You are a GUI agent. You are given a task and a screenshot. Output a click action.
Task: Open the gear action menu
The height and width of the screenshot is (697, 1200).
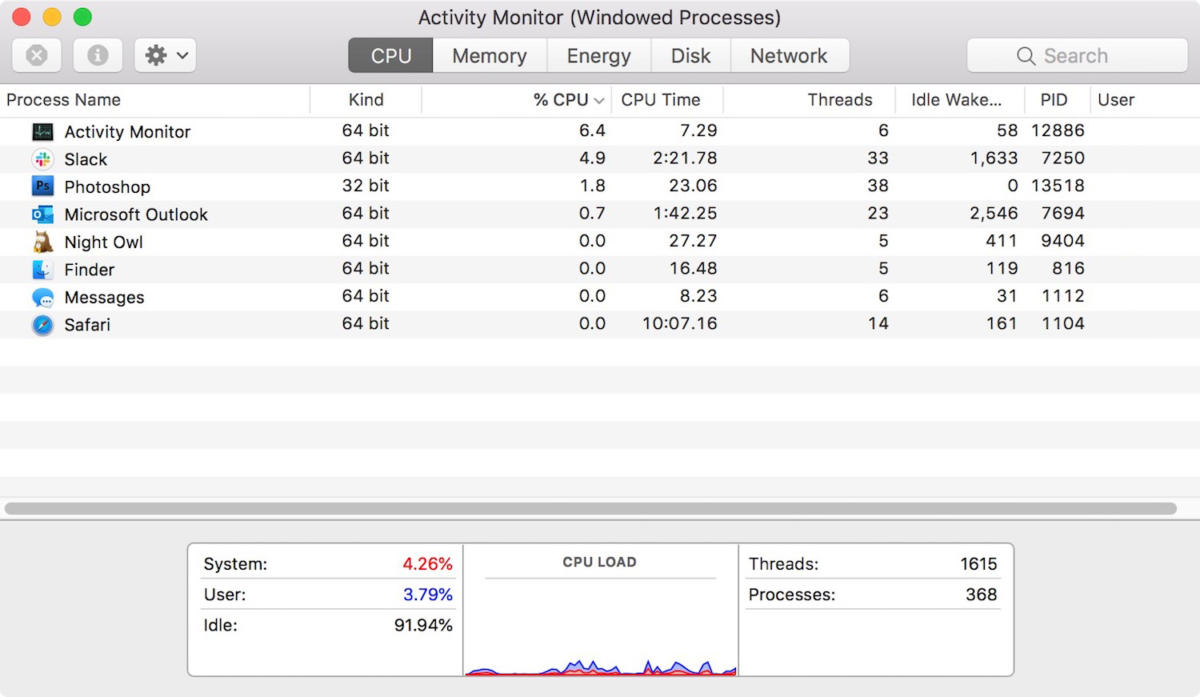[165, 56]
